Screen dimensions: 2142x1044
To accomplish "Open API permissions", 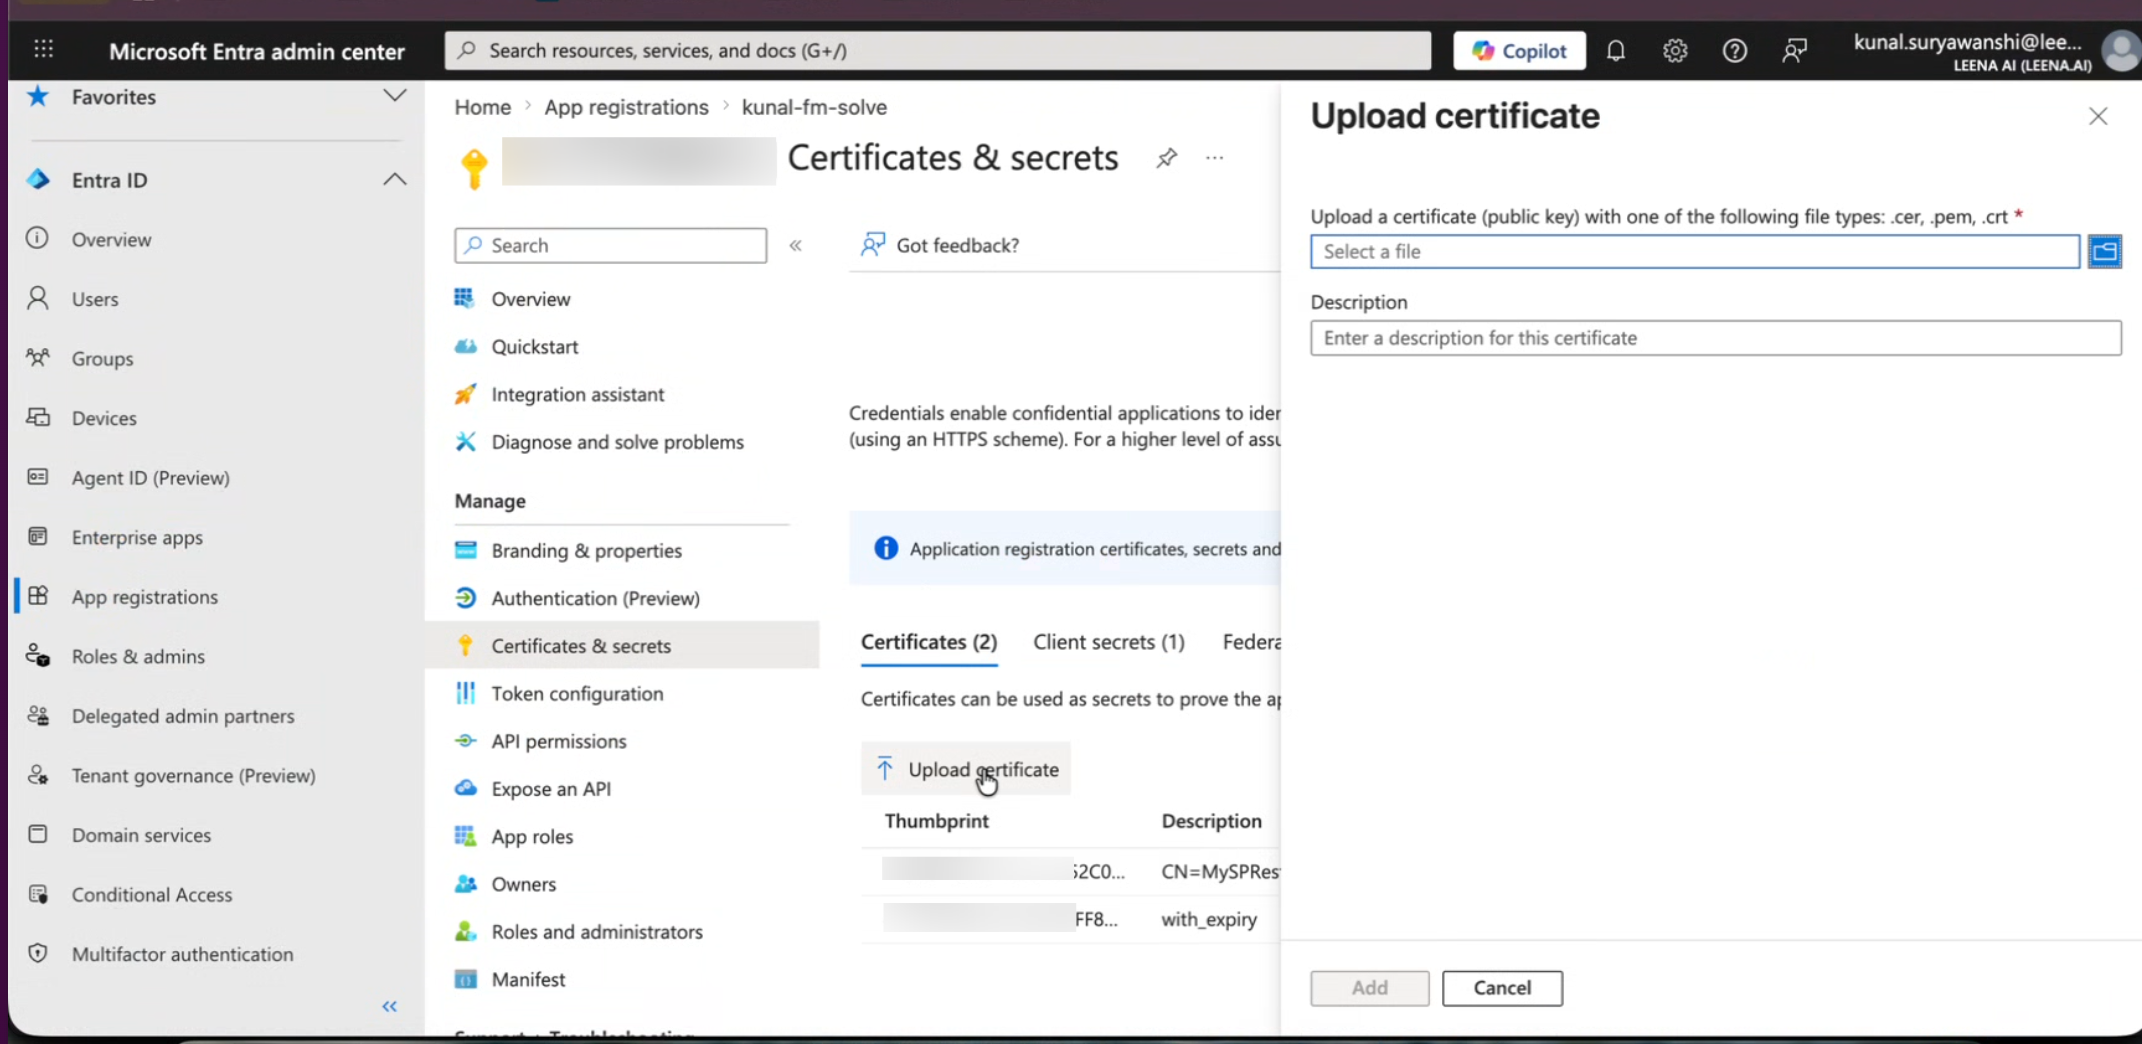I will point(558,741).
